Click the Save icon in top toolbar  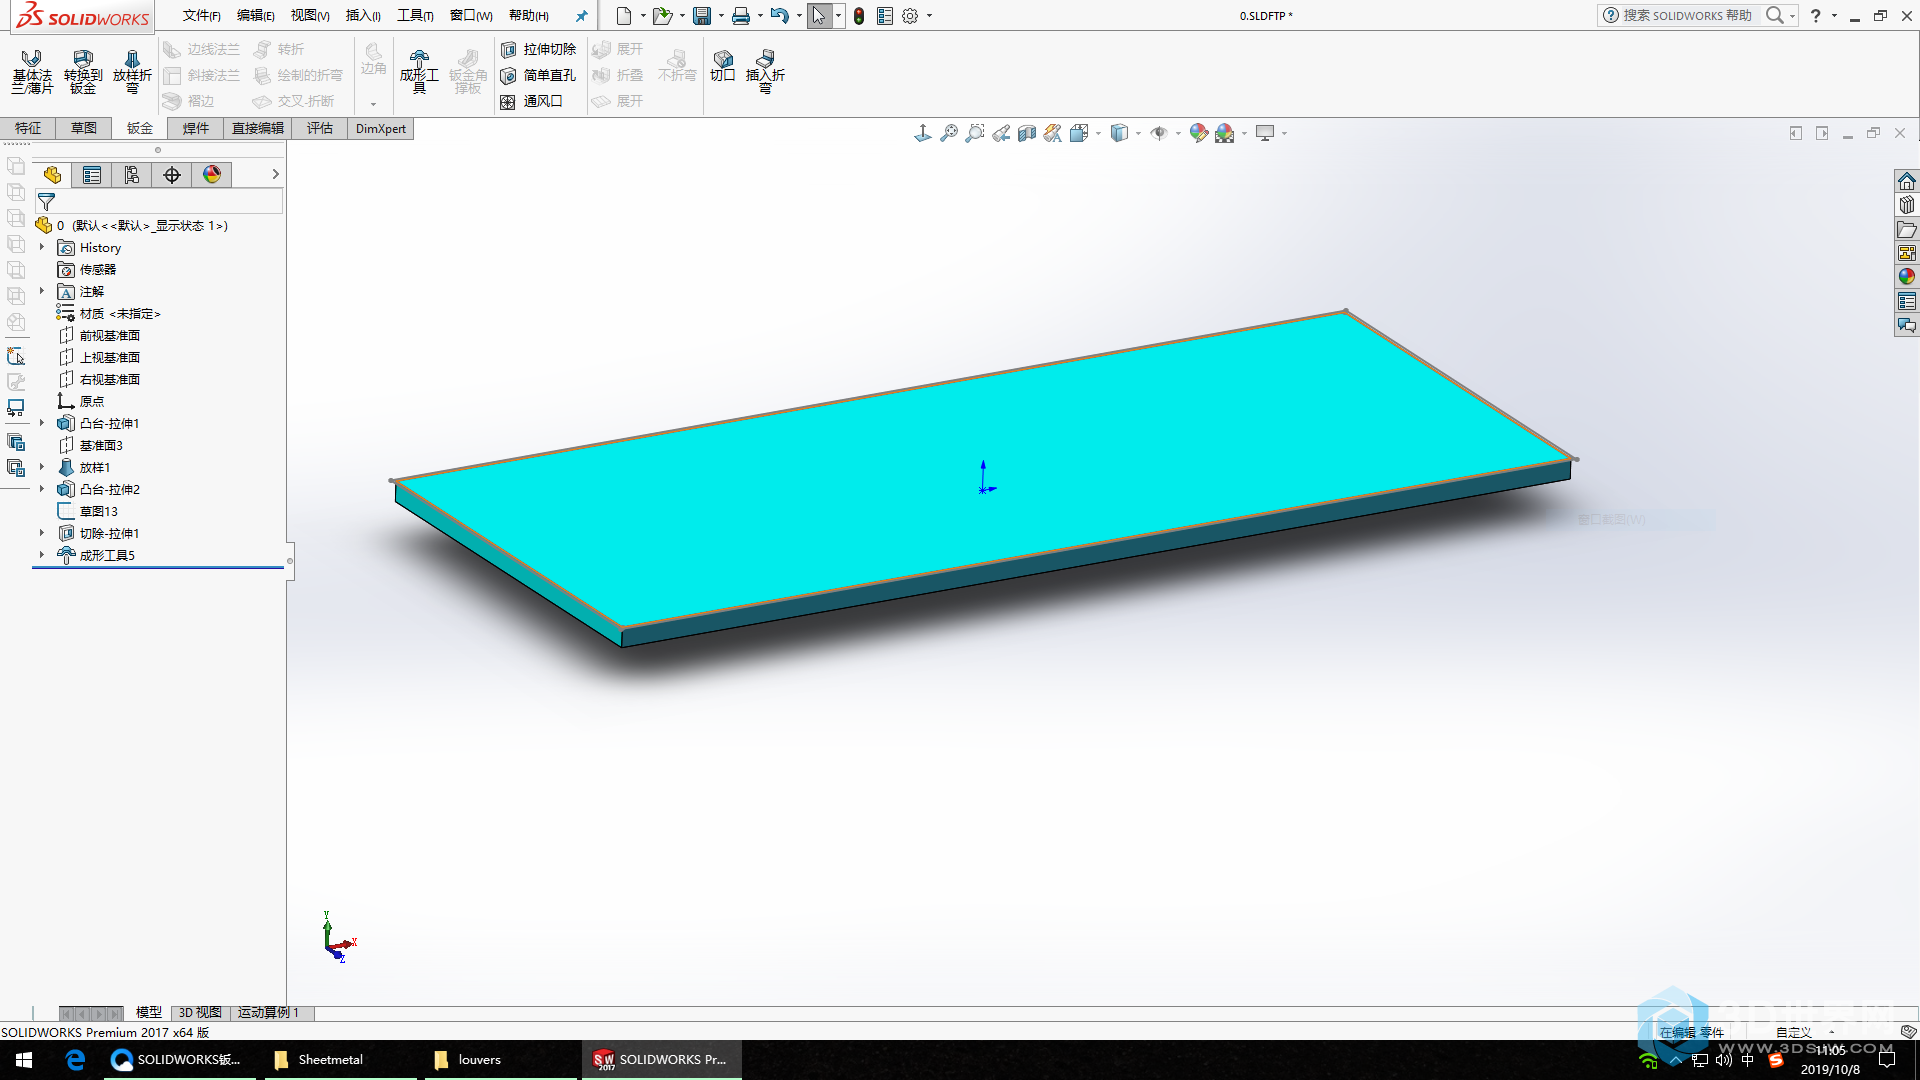pyautogui.click(x=702, y=16)
